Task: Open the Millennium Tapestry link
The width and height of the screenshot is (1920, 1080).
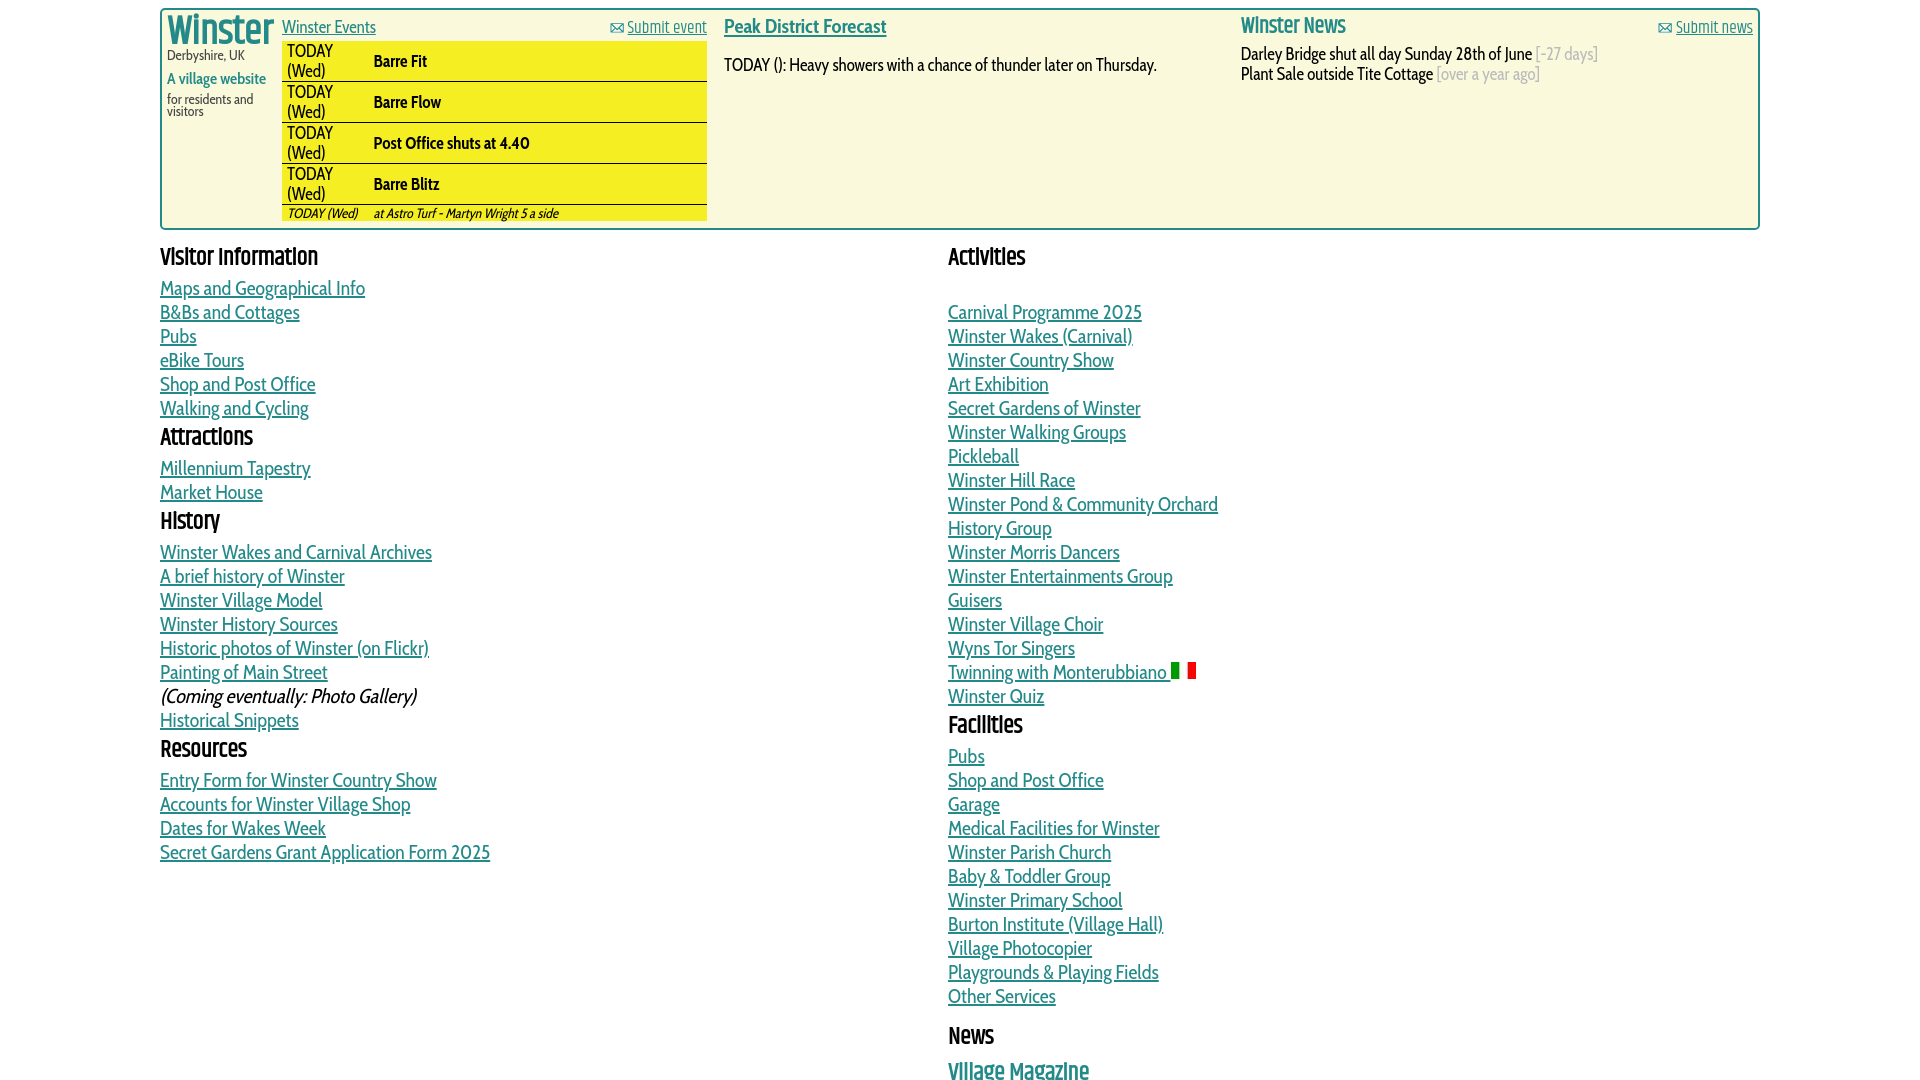Action: click(x=235, y=468)
